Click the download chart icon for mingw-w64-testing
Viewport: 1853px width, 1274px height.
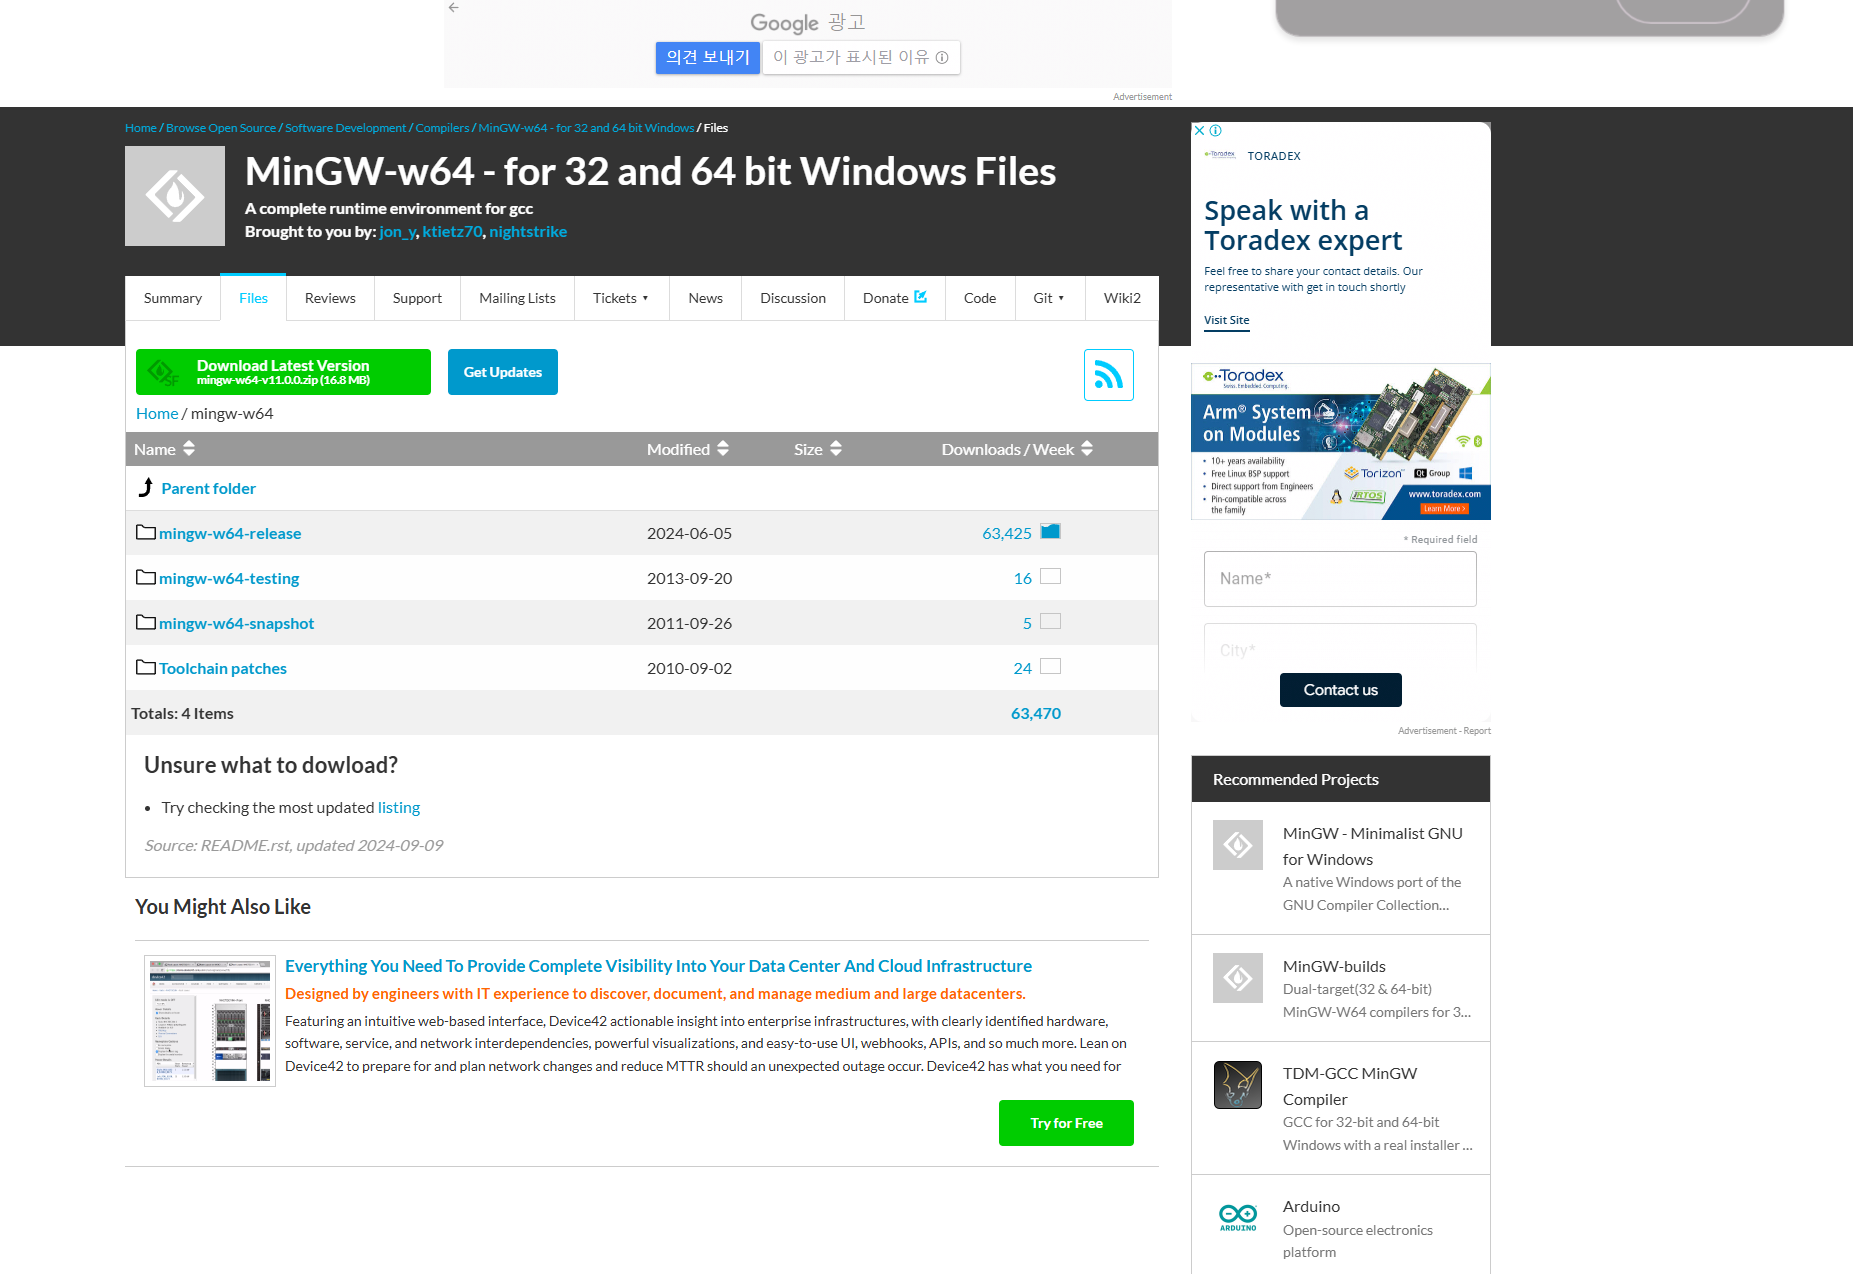coord(1050,576)
